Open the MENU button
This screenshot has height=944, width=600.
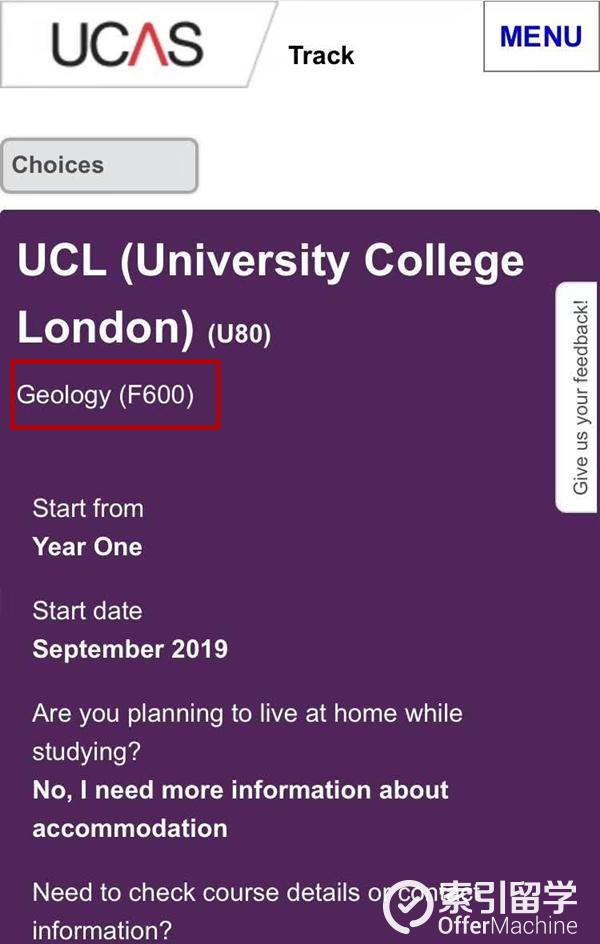pos(541,37)
